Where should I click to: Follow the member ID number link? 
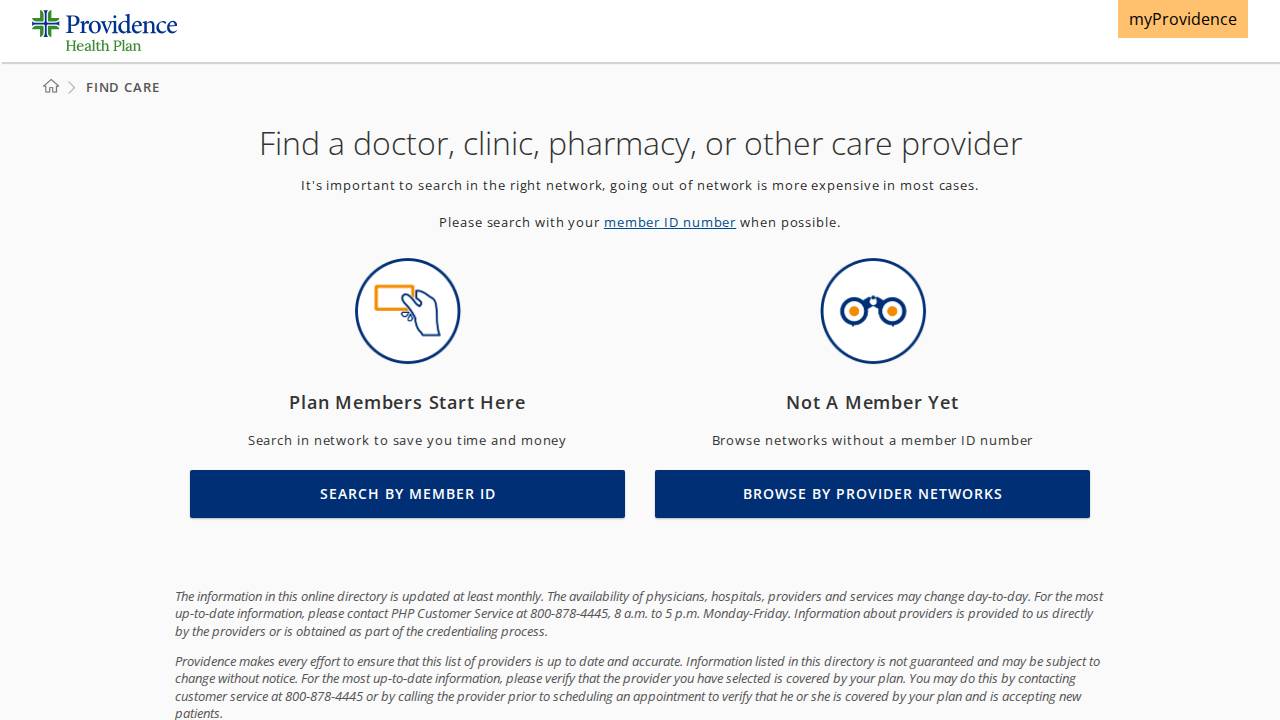[669, 222]
